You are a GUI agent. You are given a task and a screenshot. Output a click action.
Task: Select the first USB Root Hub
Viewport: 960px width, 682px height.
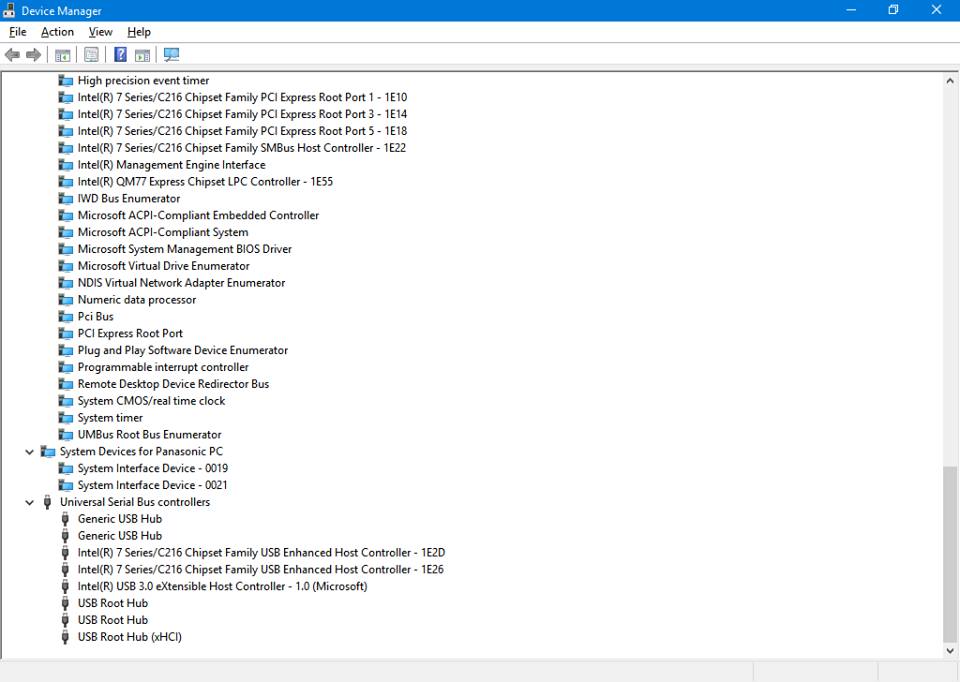click(113, 603)
